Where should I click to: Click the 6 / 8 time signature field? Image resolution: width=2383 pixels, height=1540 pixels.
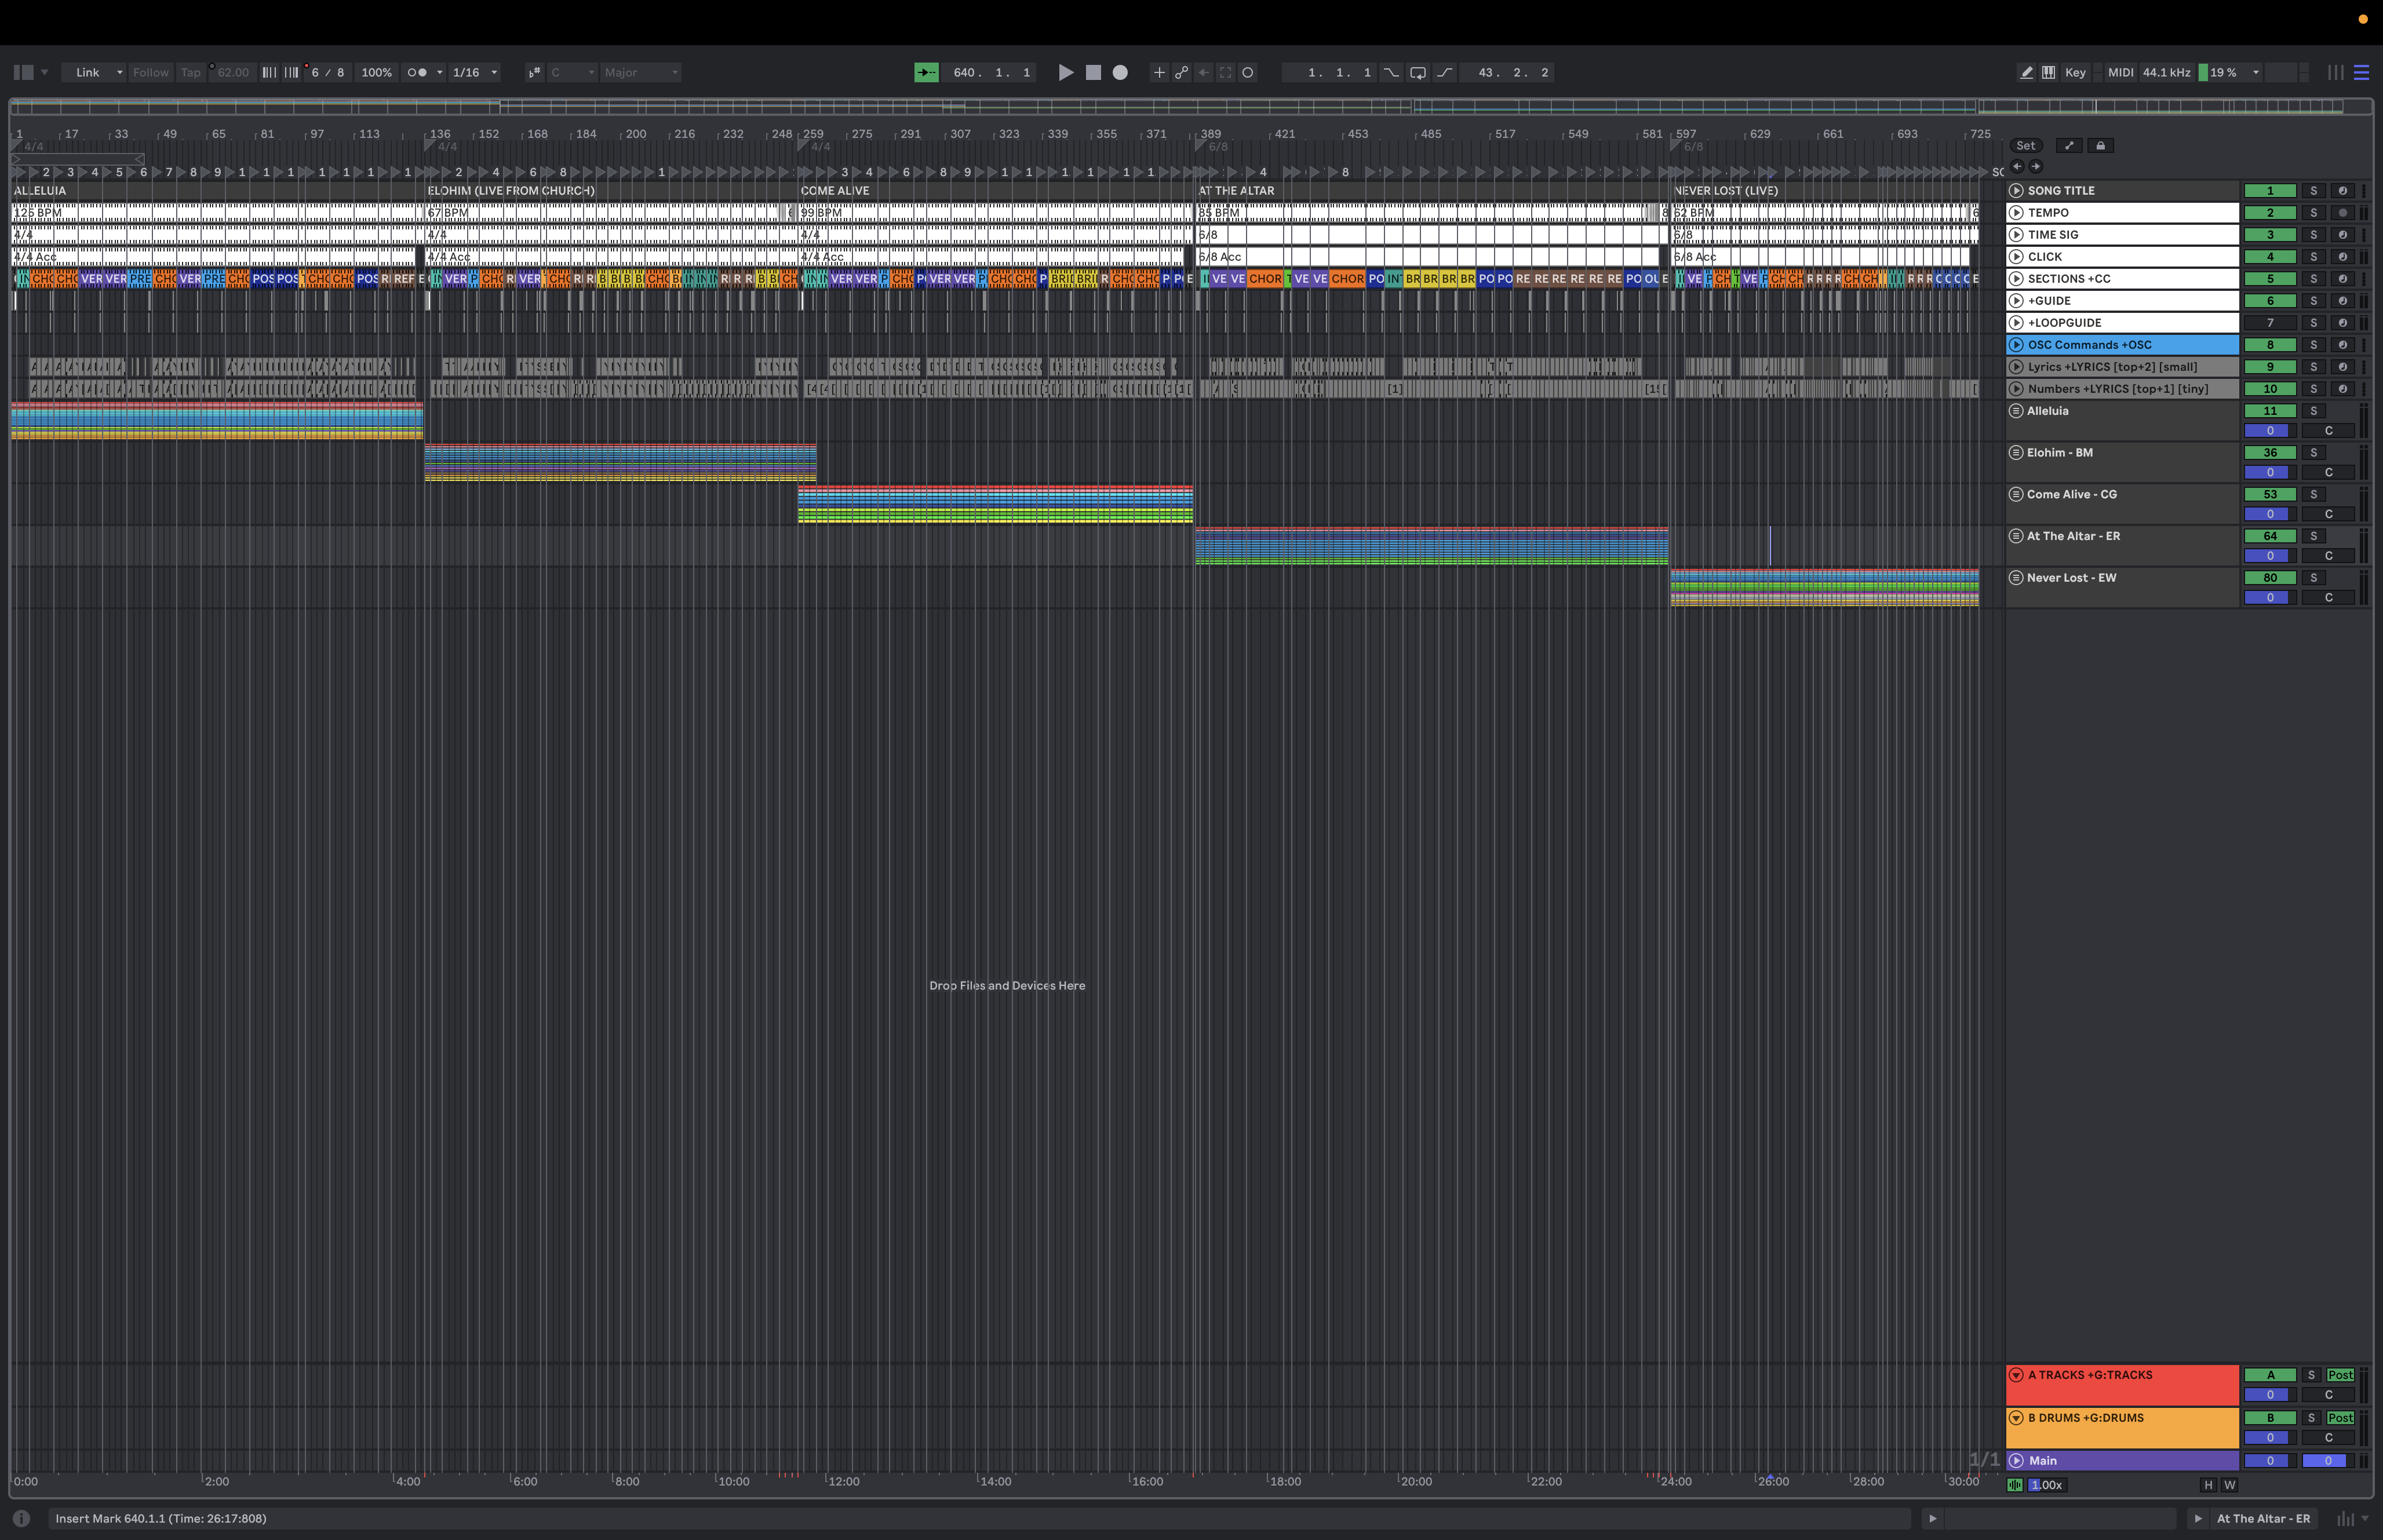point(328,72)
